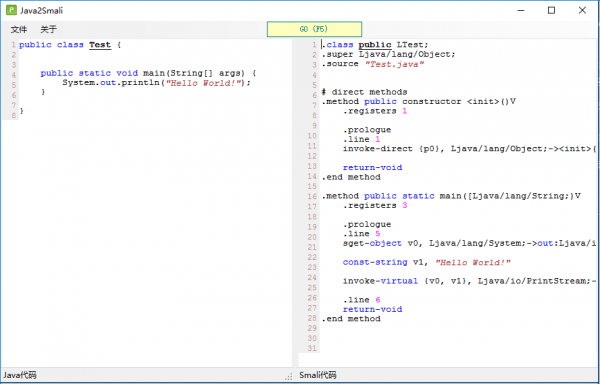Click the Java2Smali app icon in title bar

[x=11, y=10]
